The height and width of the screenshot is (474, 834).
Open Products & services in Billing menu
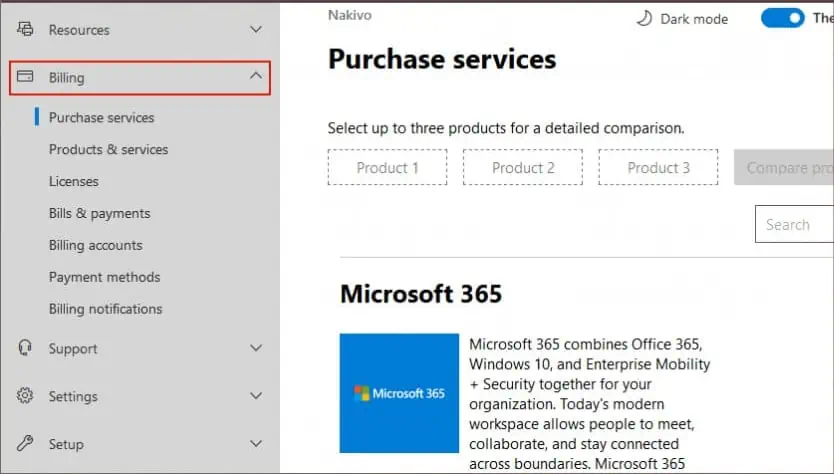[109, 149]
